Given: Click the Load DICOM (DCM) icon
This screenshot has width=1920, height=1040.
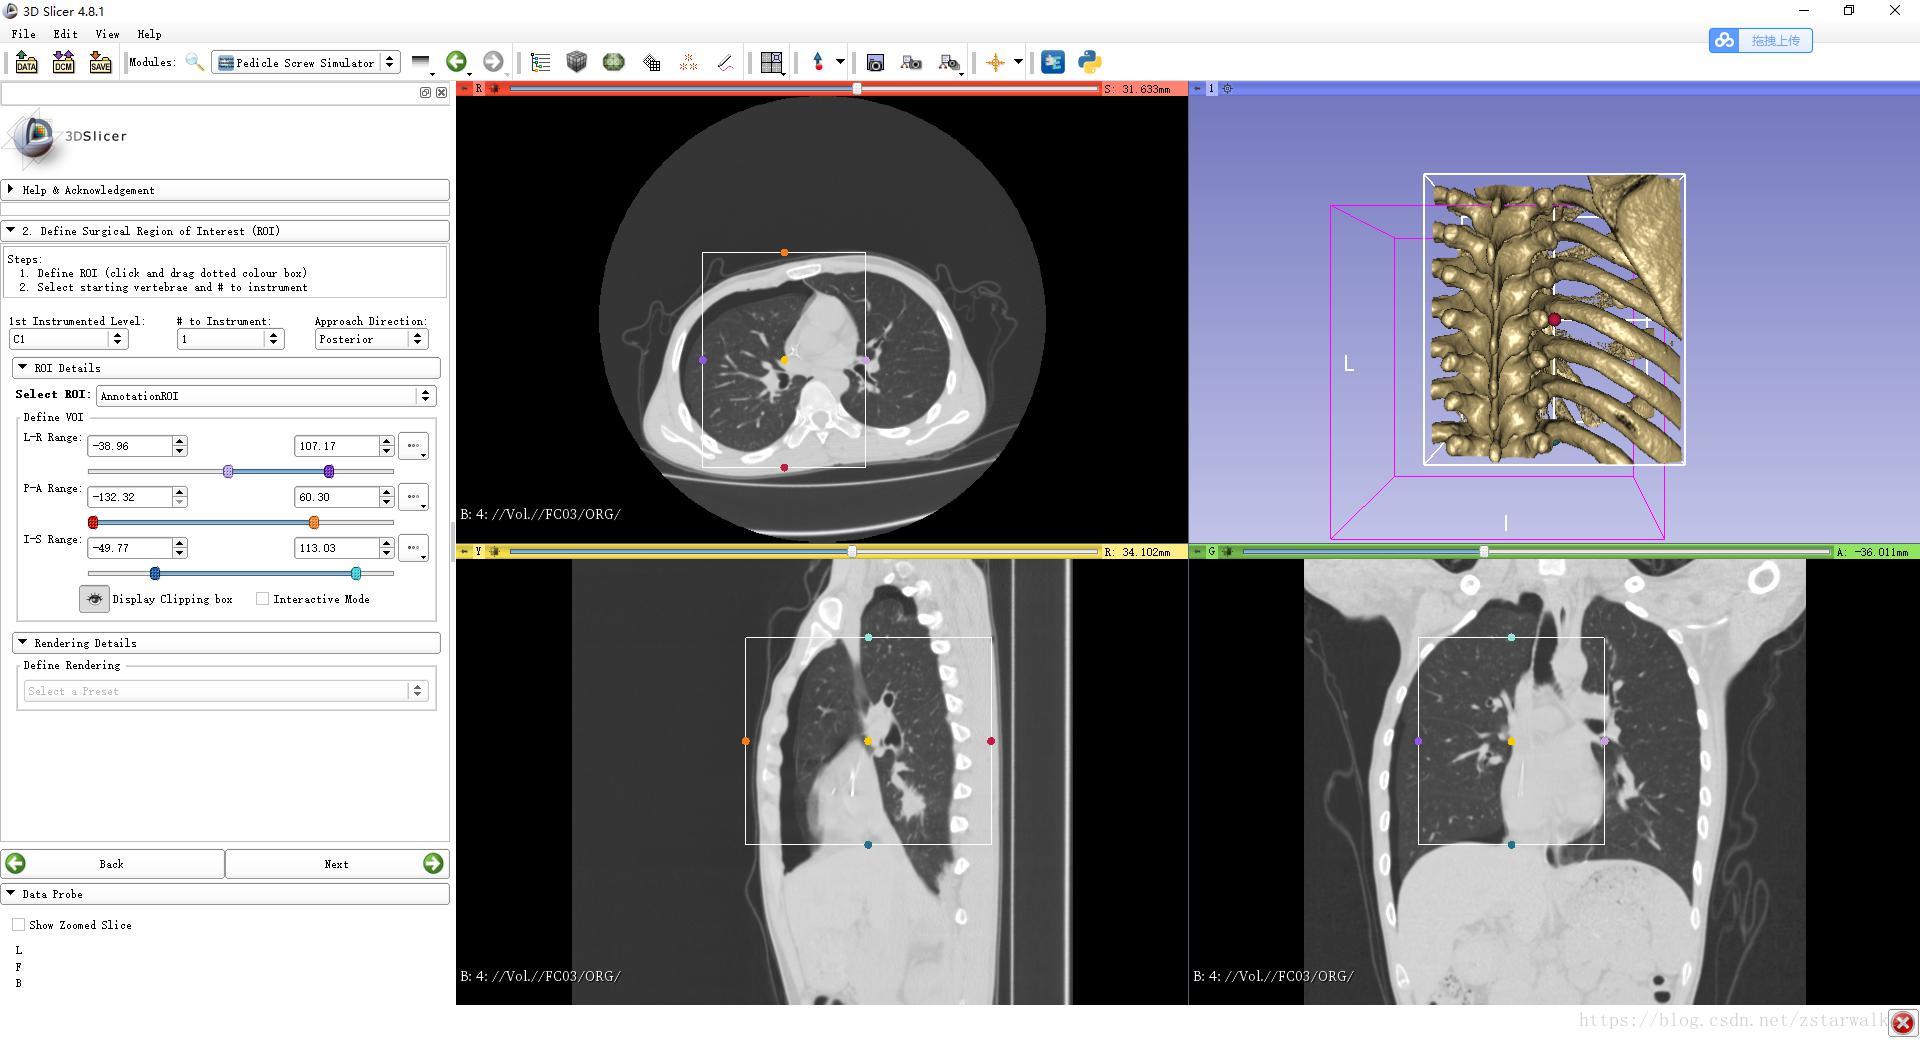Looking at the screenshot, I should [63, 62].
